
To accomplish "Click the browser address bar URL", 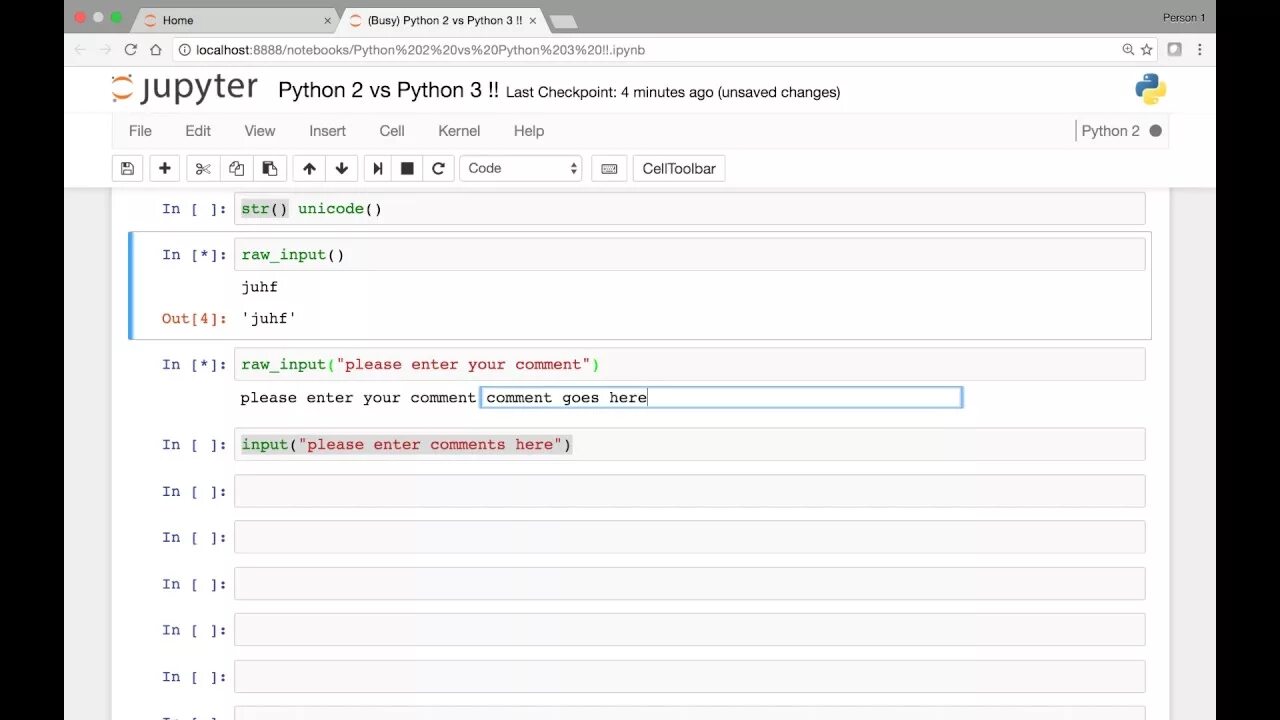I will (x=420, y=49).
